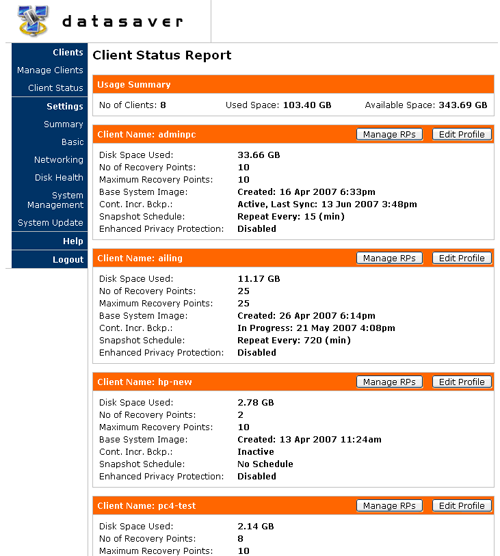Select hp-new disk space value 2.78 GB
500x556 pixels.
click(256, 402)
